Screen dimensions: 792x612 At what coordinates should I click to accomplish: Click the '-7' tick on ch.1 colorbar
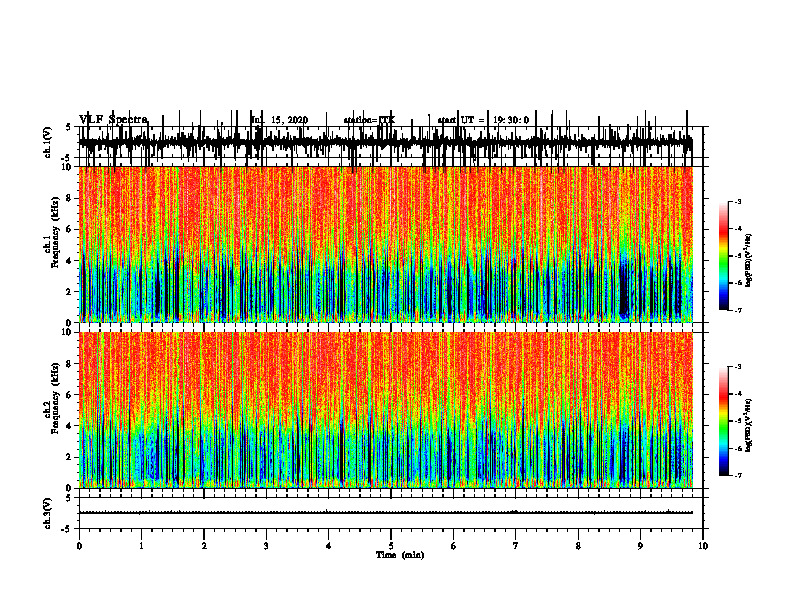[x=737, y=310]
